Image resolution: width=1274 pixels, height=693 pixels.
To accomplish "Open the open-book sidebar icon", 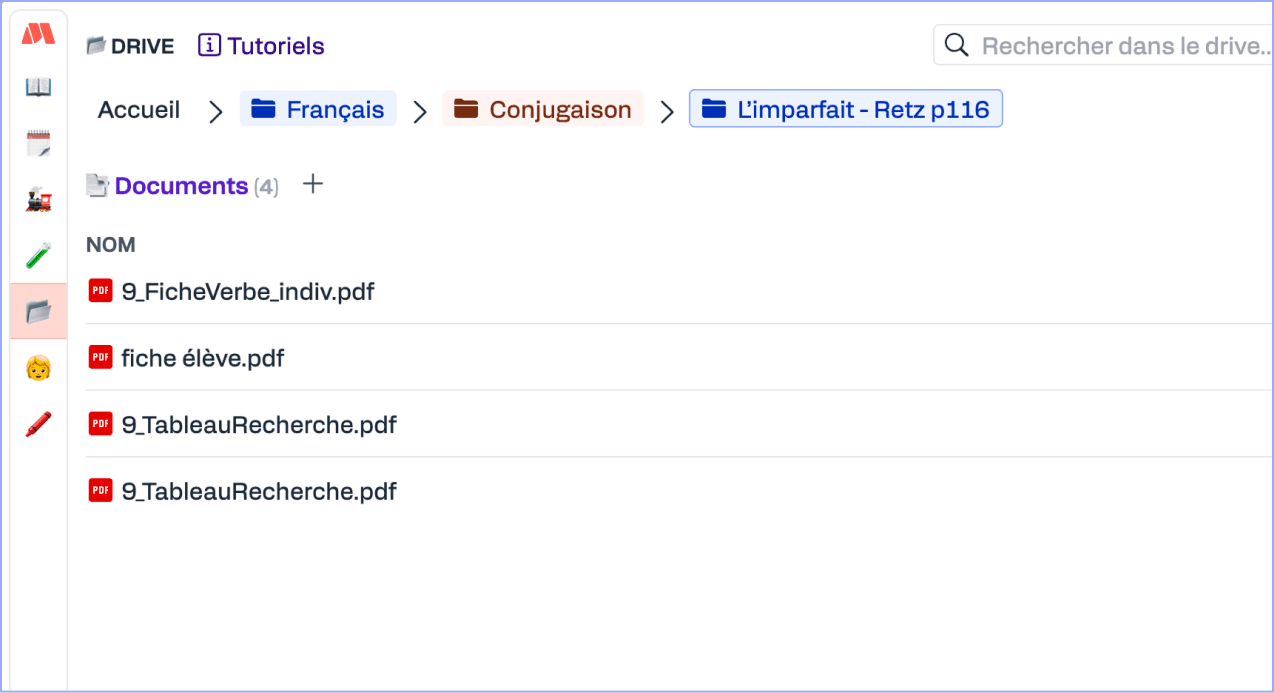I will click(39, 87).
